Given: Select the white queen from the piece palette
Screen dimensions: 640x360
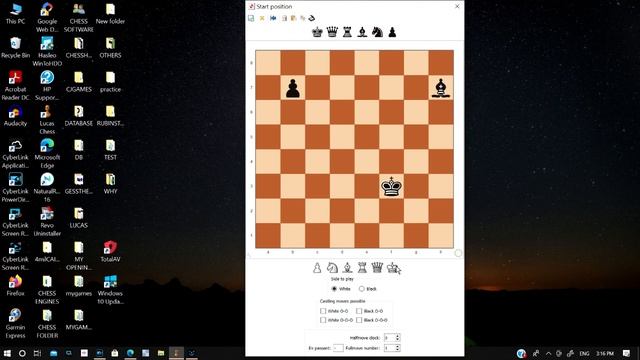Looking at the screenshot, I should coord(377,268).
